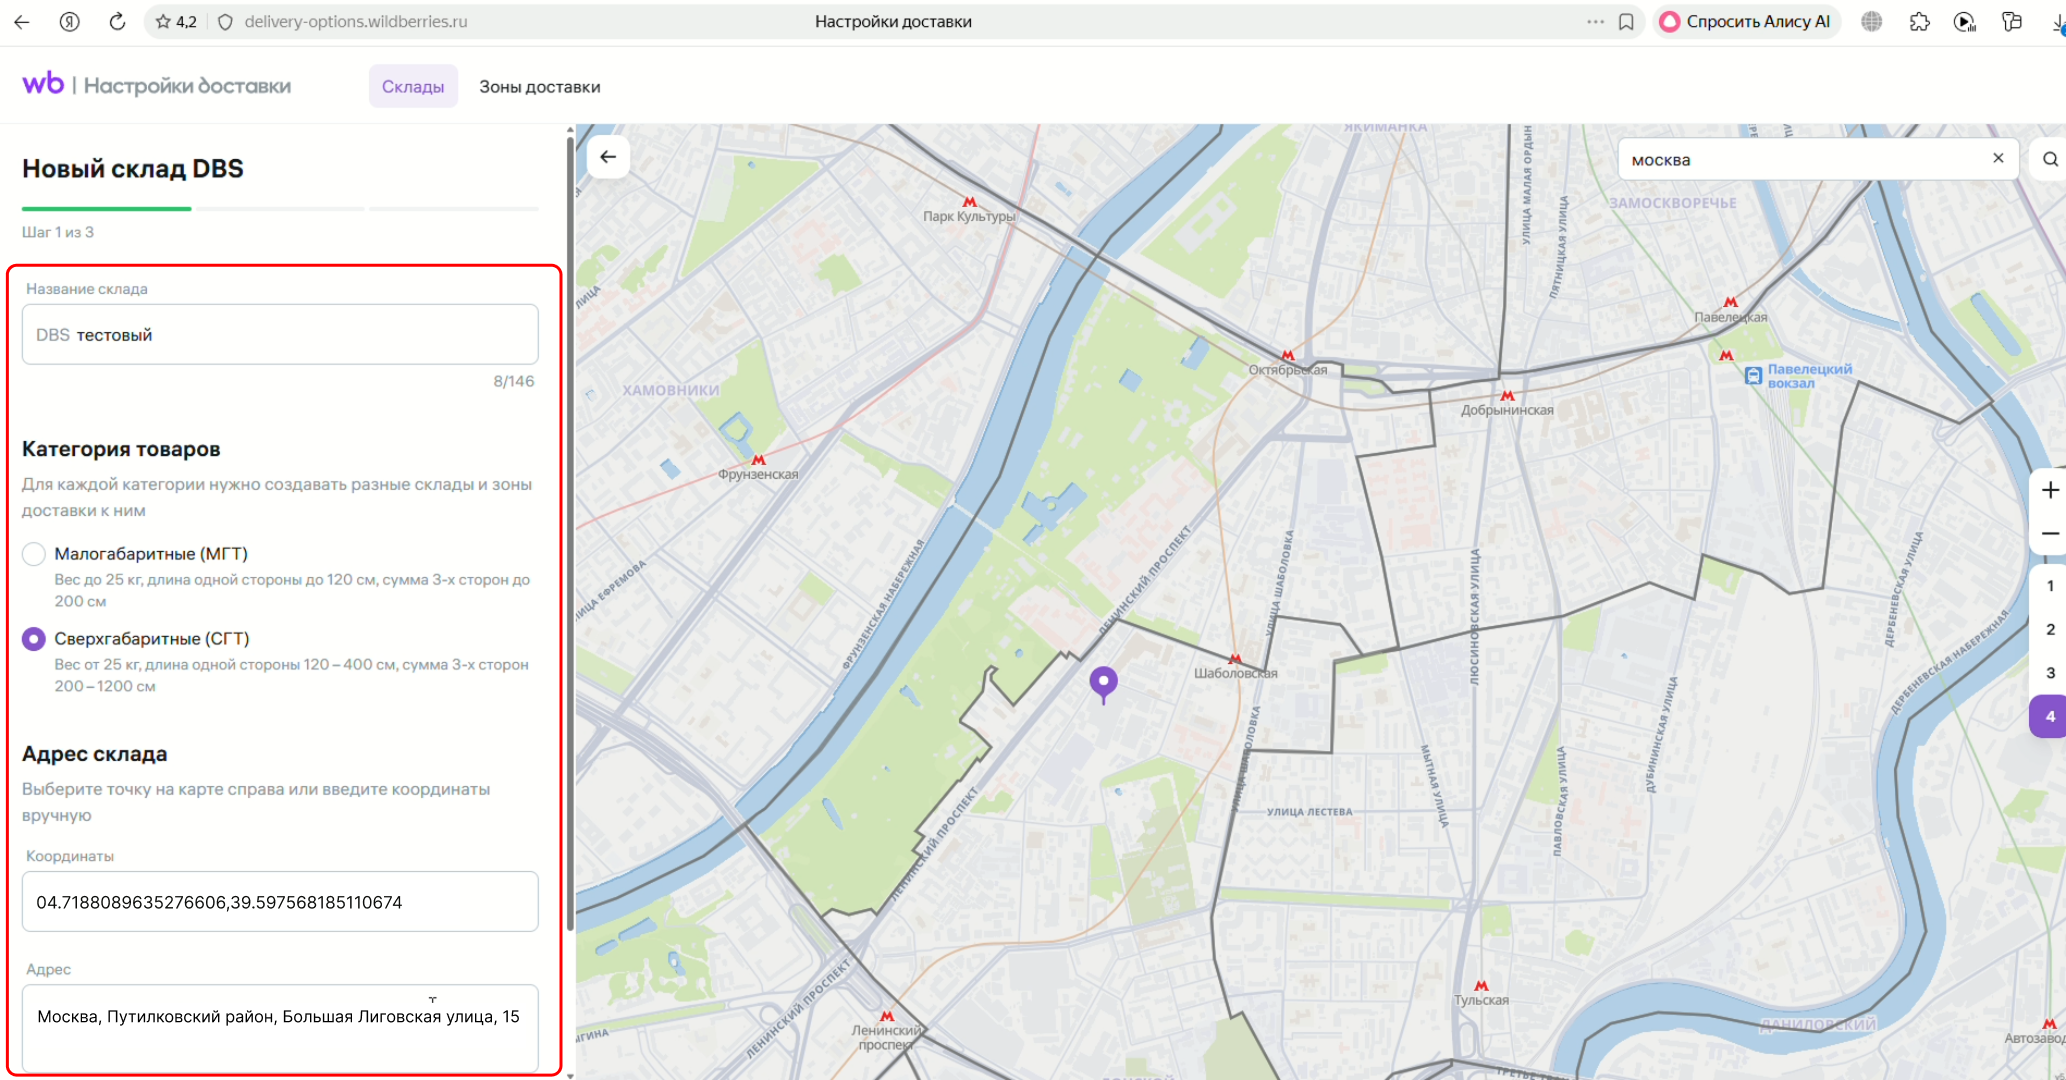The height and width of the screenshot is (1080, 2066).
Task: Clear the map search field text
Action: pos(1998,158)
